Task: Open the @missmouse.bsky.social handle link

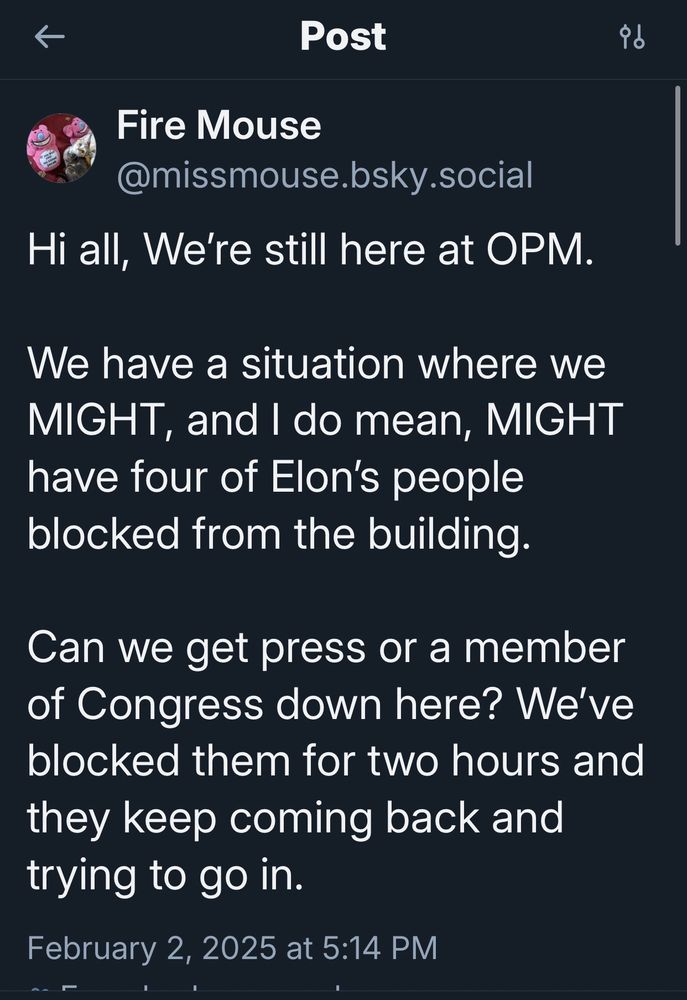Action: 325,175
